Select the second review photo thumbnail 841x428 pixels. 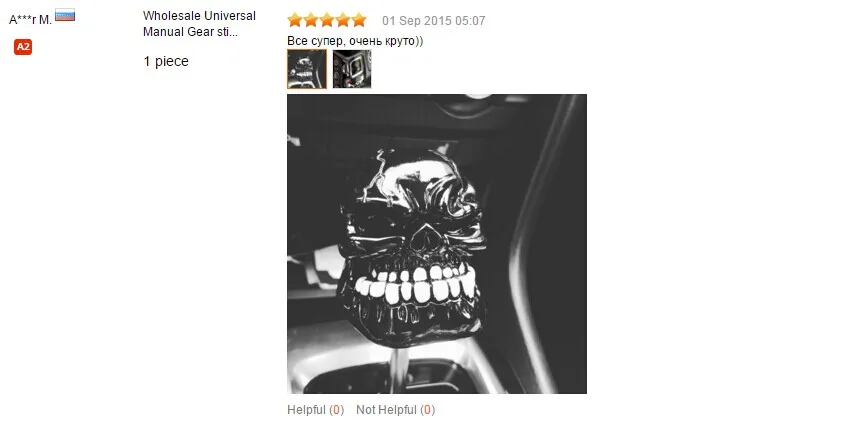click(352, 69)
